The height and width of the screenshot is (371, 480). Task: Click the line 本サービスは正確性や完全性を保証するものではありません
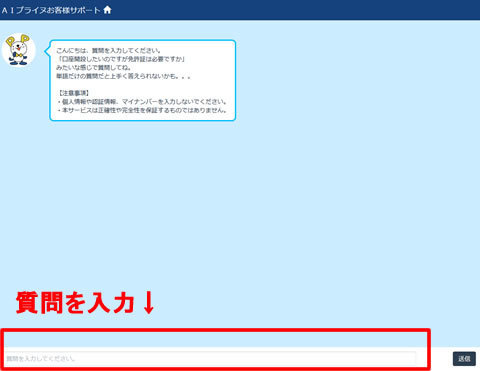click(x=142, y=110)
